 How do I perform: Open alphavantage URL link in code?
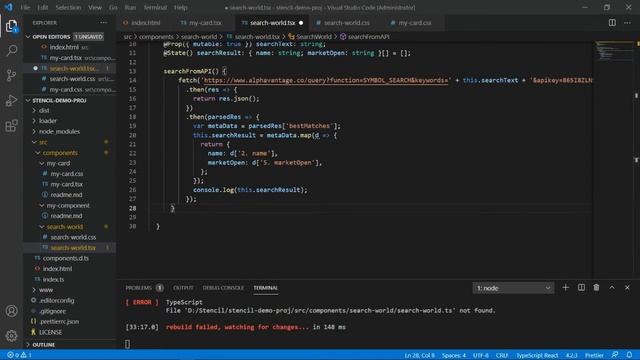pyautogui.click(x=325, y=80)
